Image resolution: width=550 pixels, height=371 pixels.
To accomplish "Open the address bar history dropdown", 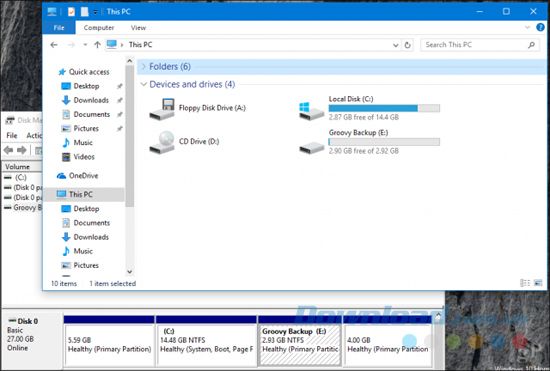I will 395,45.
